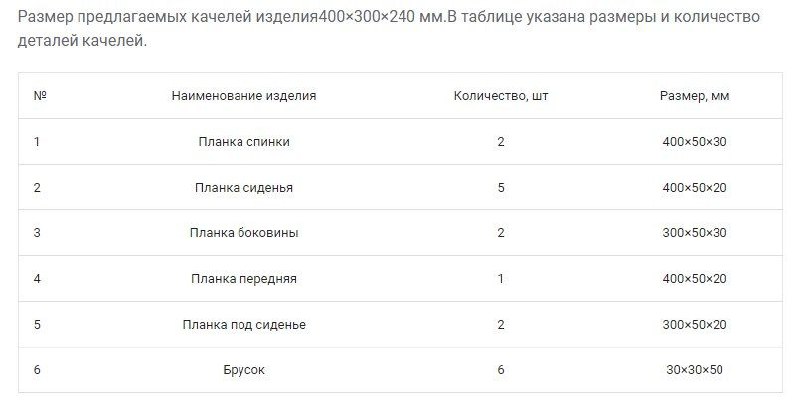Image resolution: width=800 pixels, height=417 pixels.
Task: Click the 300×50×20 size value
Action: [x=694, y=325]
